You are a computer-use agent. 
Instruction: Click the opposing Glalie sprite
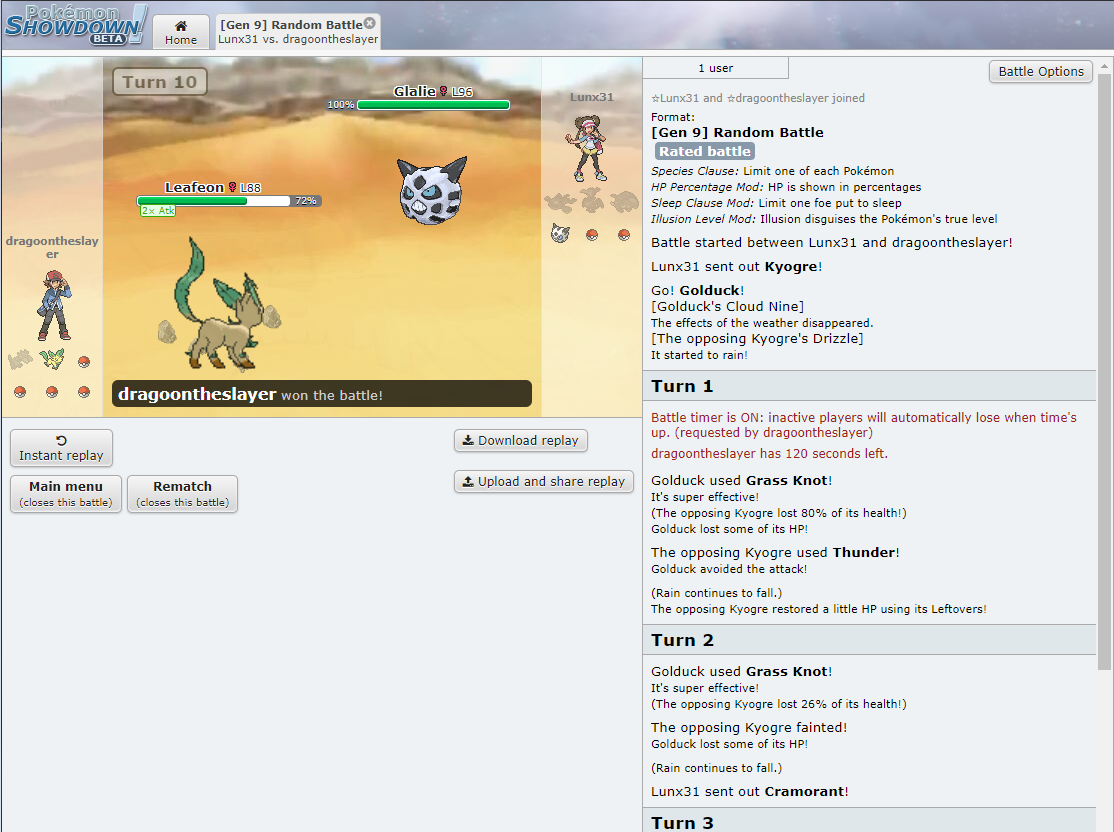(x=432, y=190)
